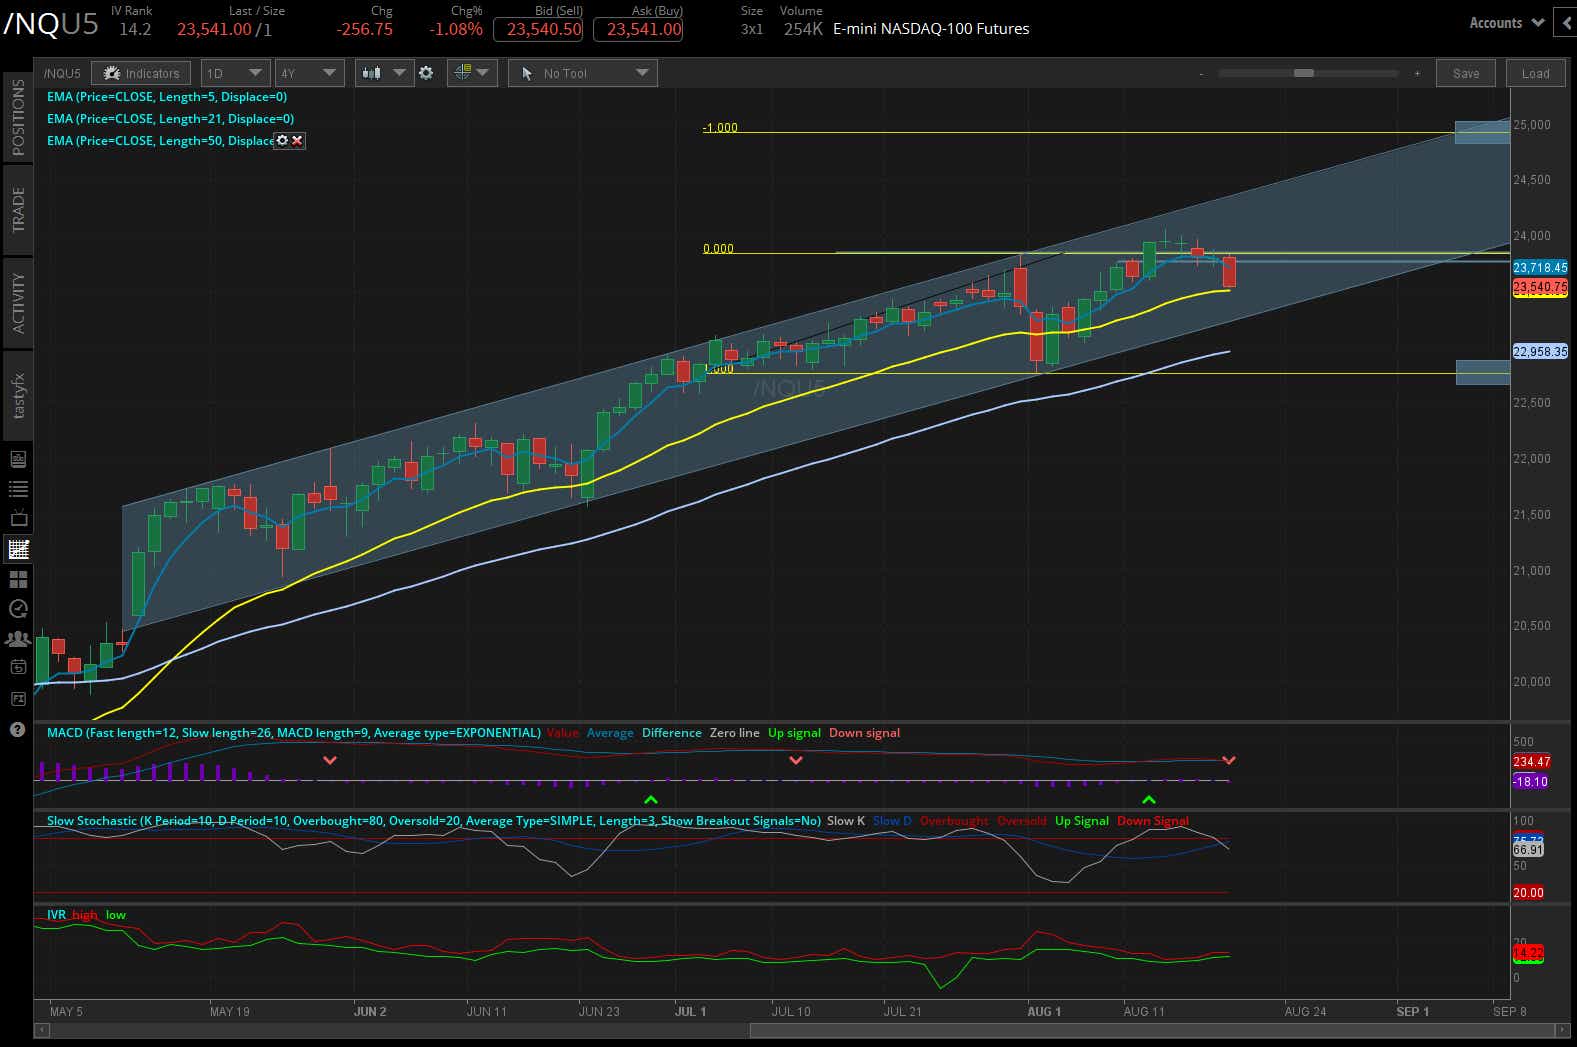Click the /NQU5 symbol field at top

click(50, 24)
